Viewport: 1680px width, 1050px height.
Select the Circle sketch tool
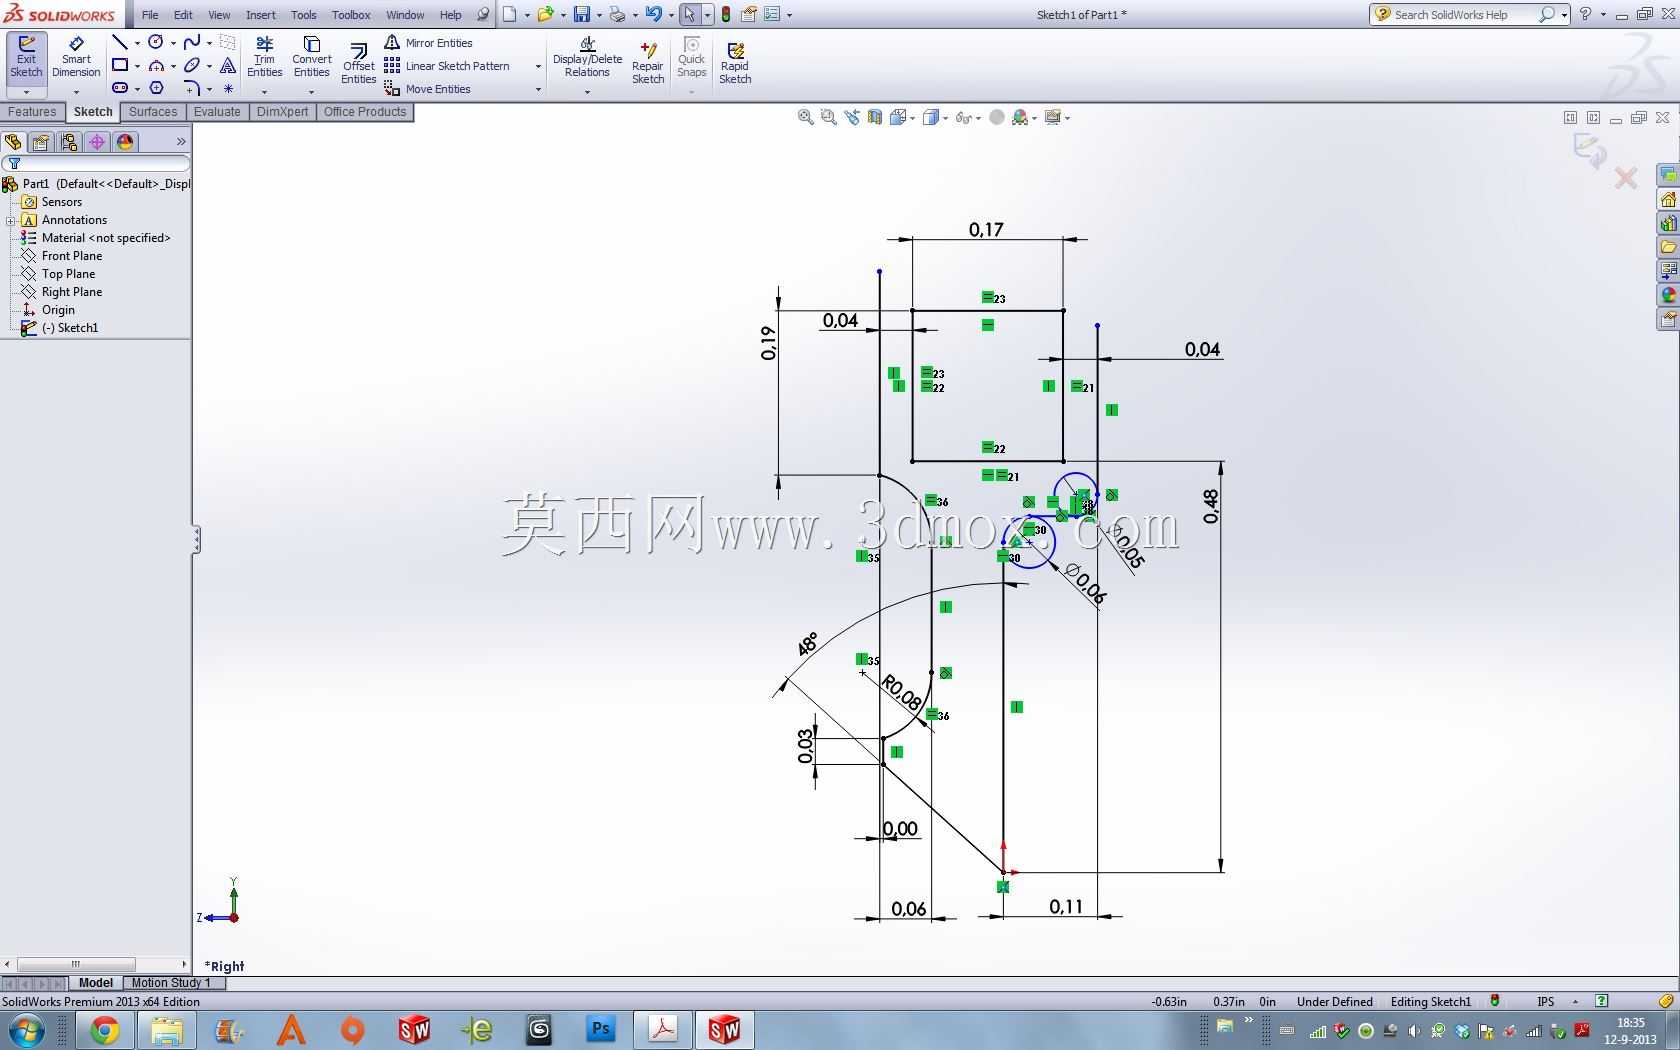point(156,42)
